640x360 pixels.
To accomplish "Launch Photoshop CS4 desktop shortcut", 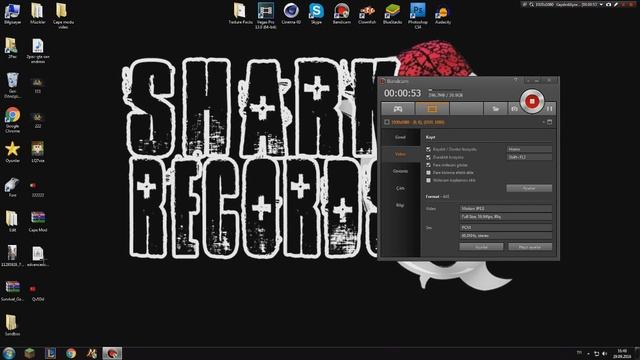I will coord(418,16).
